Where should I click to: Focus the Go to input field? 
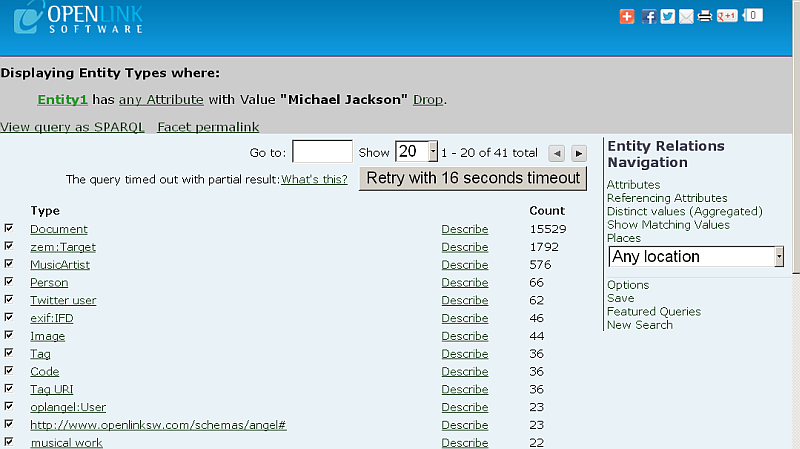322,152
